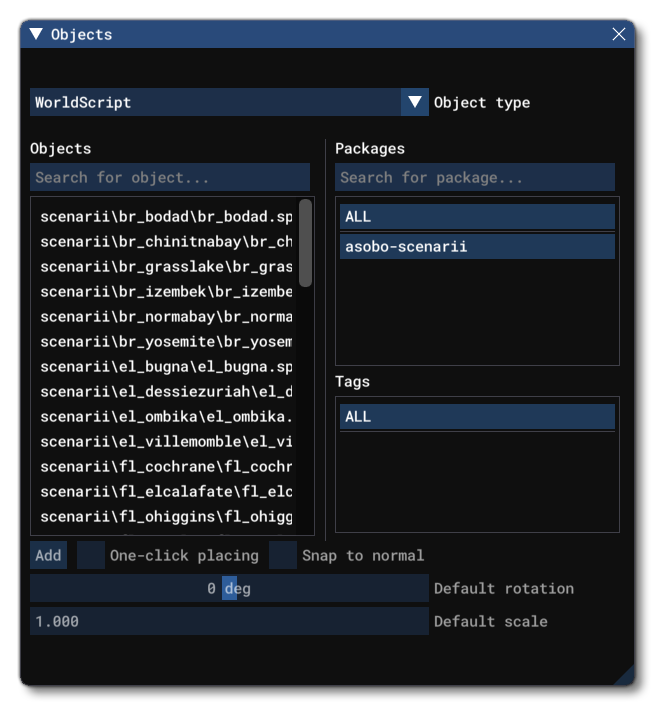Select scenarii\fl_cochrane object entry
Image resolution: width=655 pixels, height=706 pixels.
166,466
